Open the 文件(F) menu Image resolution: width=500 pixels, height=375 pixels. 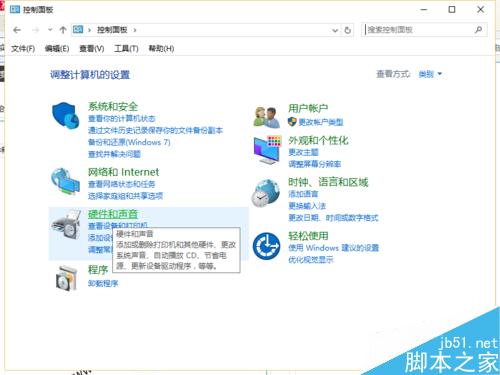(x=23, y=49)
